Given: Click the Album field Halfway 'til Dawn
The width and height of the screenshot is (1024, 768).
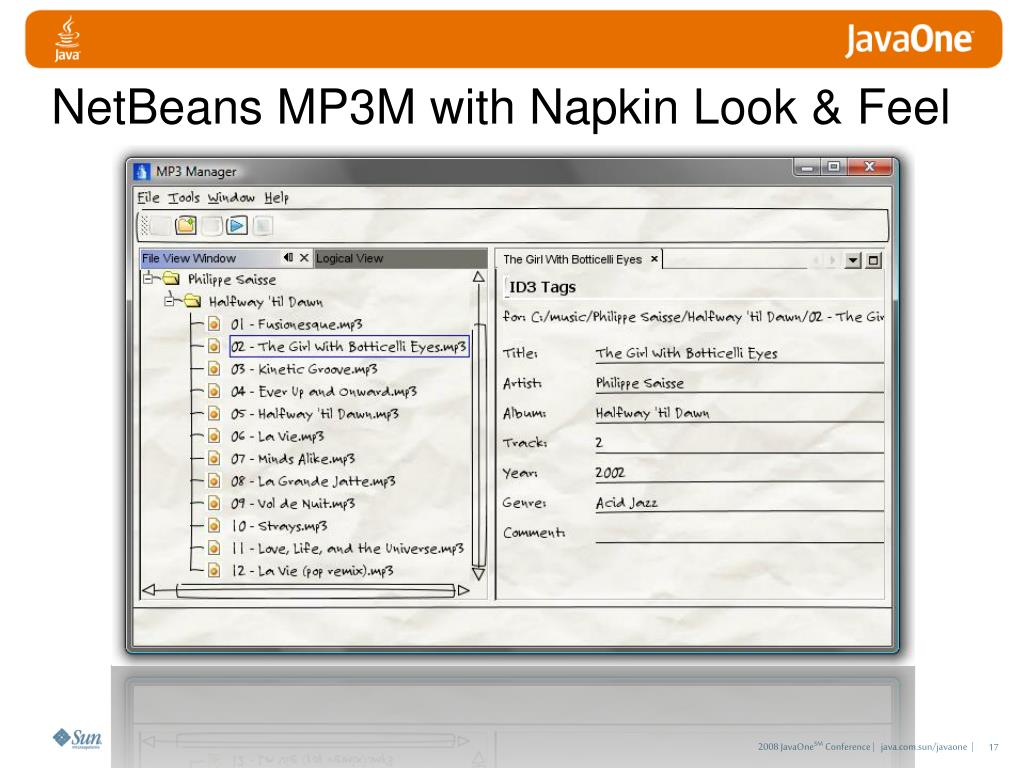Looking at the screenshot, I should click(739, 413).
